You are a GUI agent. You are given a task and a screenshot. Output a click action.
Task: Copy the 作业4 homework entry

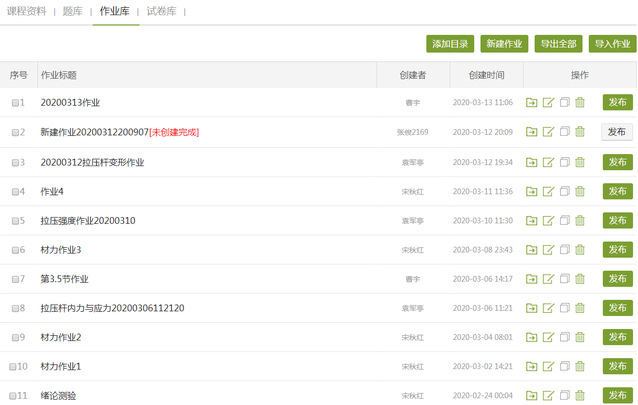[x=564, y=191]
